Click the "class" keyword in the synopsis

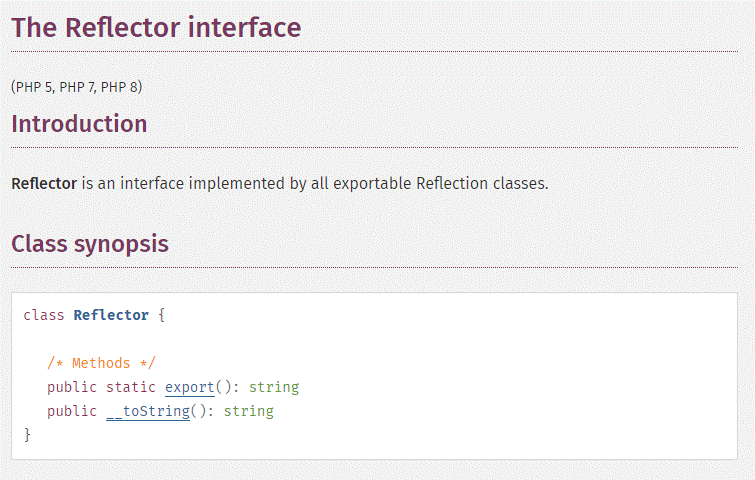pos(43,315)
